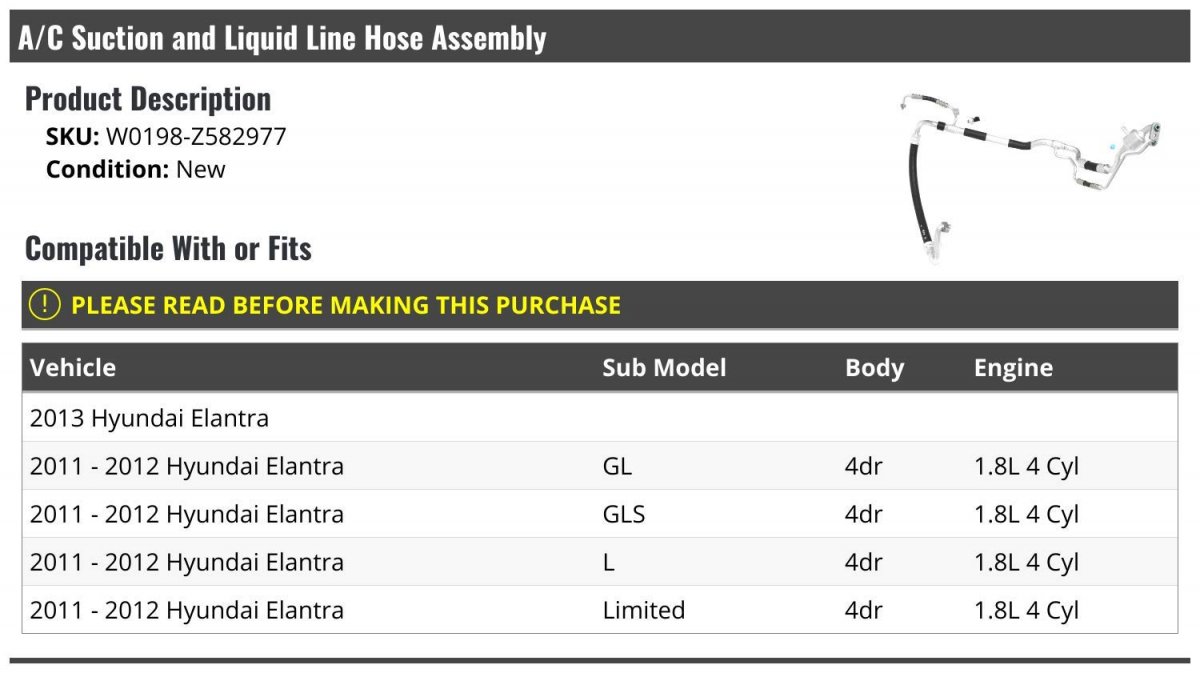Click the SKU number W0198-Z582977
The image size is (1200, 673).
(196, 136)
